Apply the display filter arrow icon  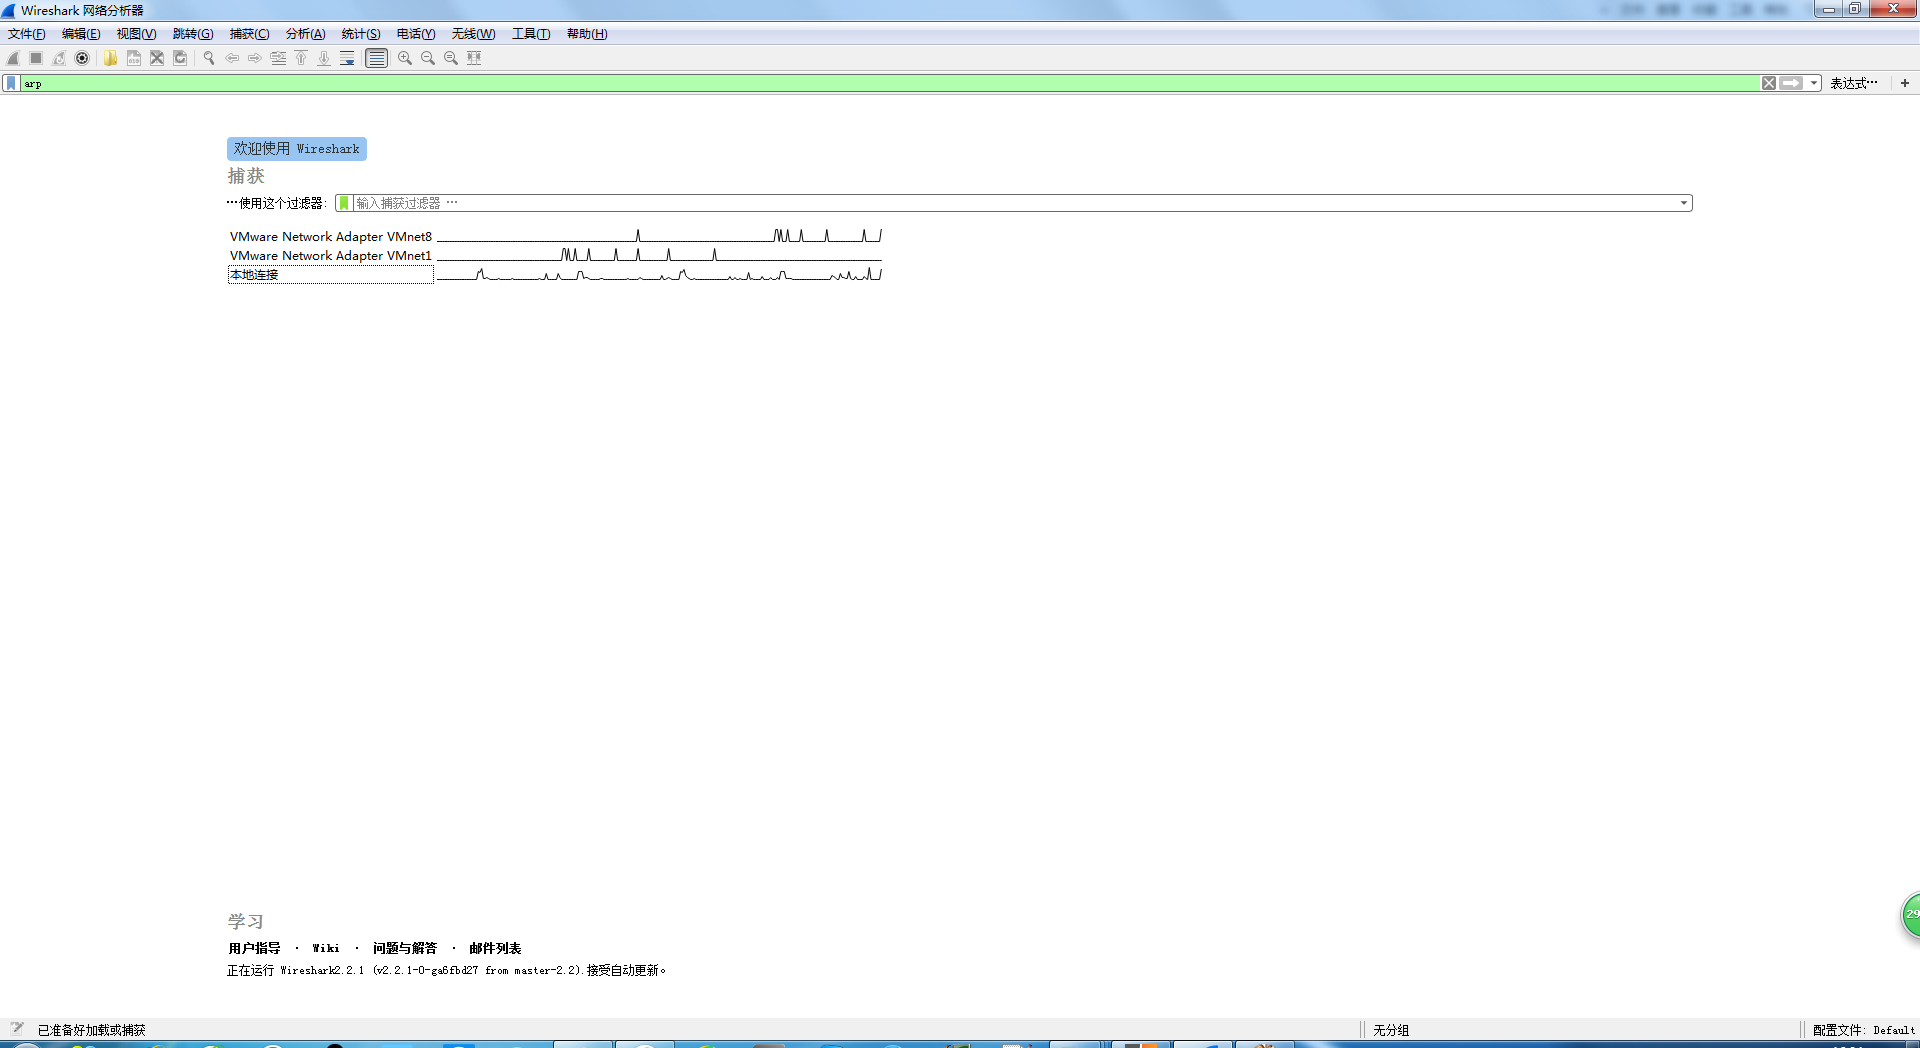[1791, 83]
